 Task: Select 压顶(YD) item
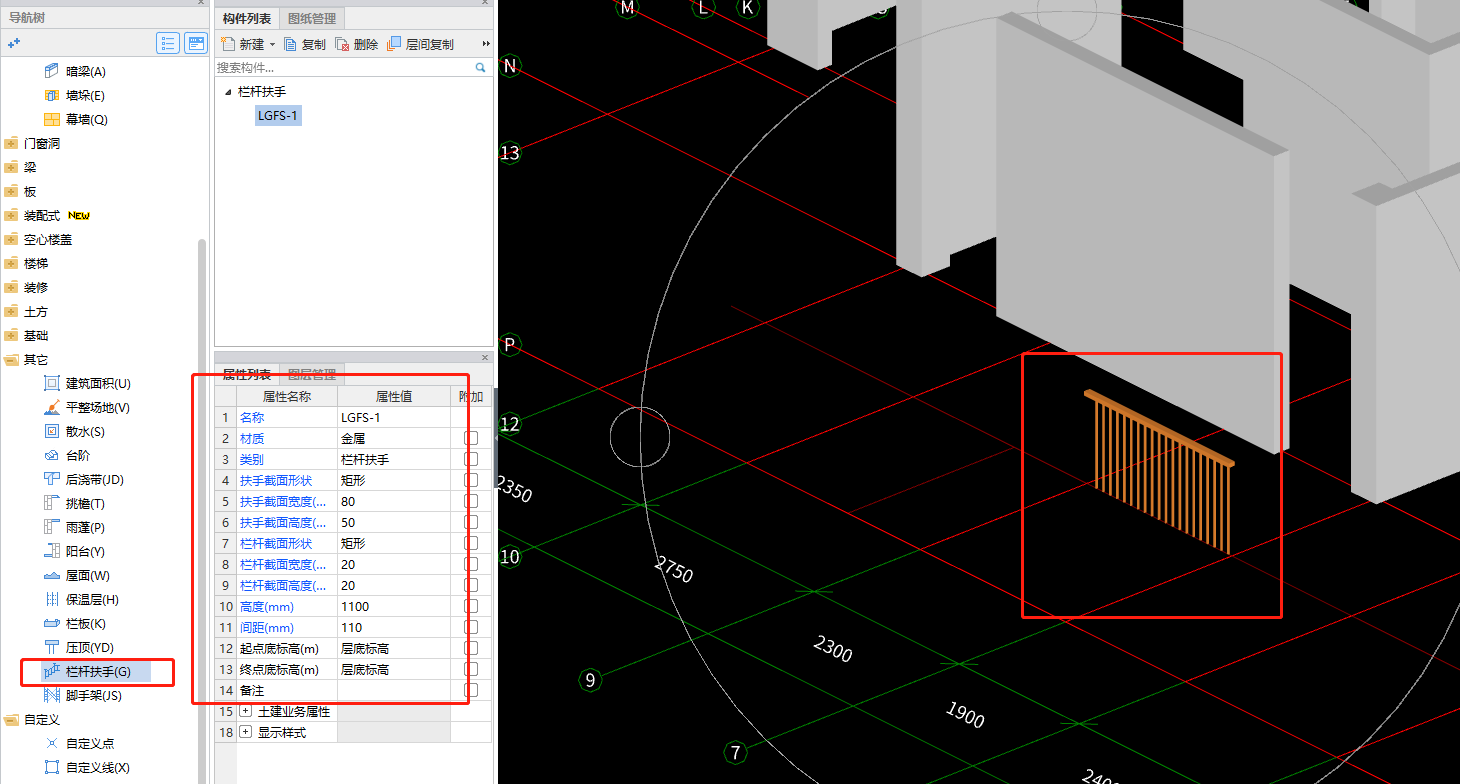pyautogui.click(x=89, y=647)
